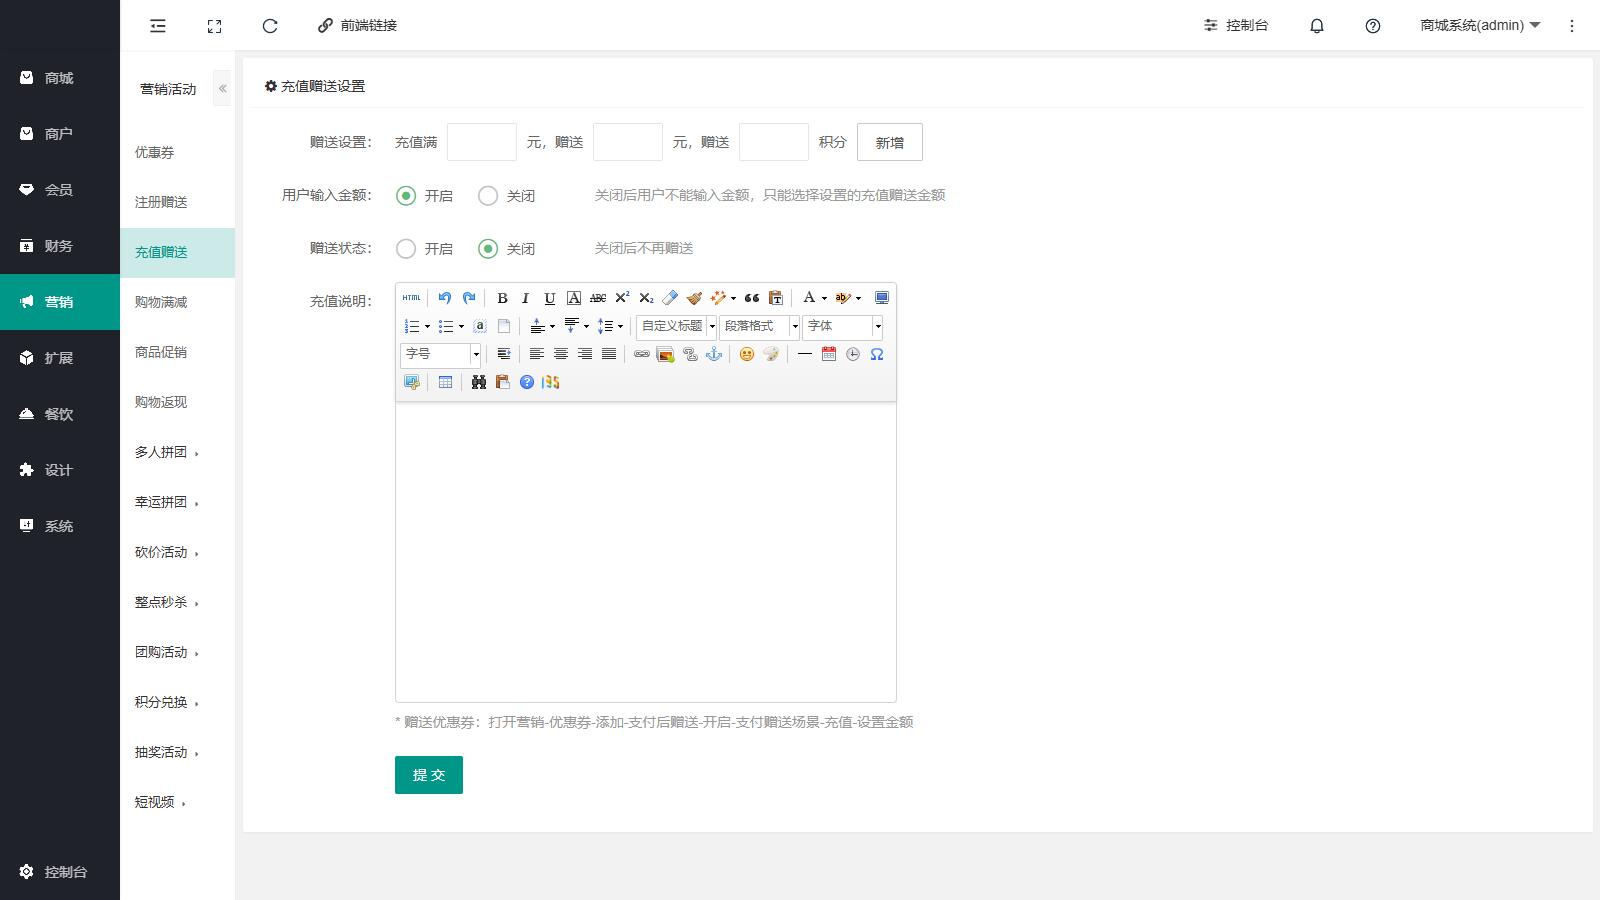Click the 充值满 amount input field
The image size is (1600, 900).
pos(482,142)
